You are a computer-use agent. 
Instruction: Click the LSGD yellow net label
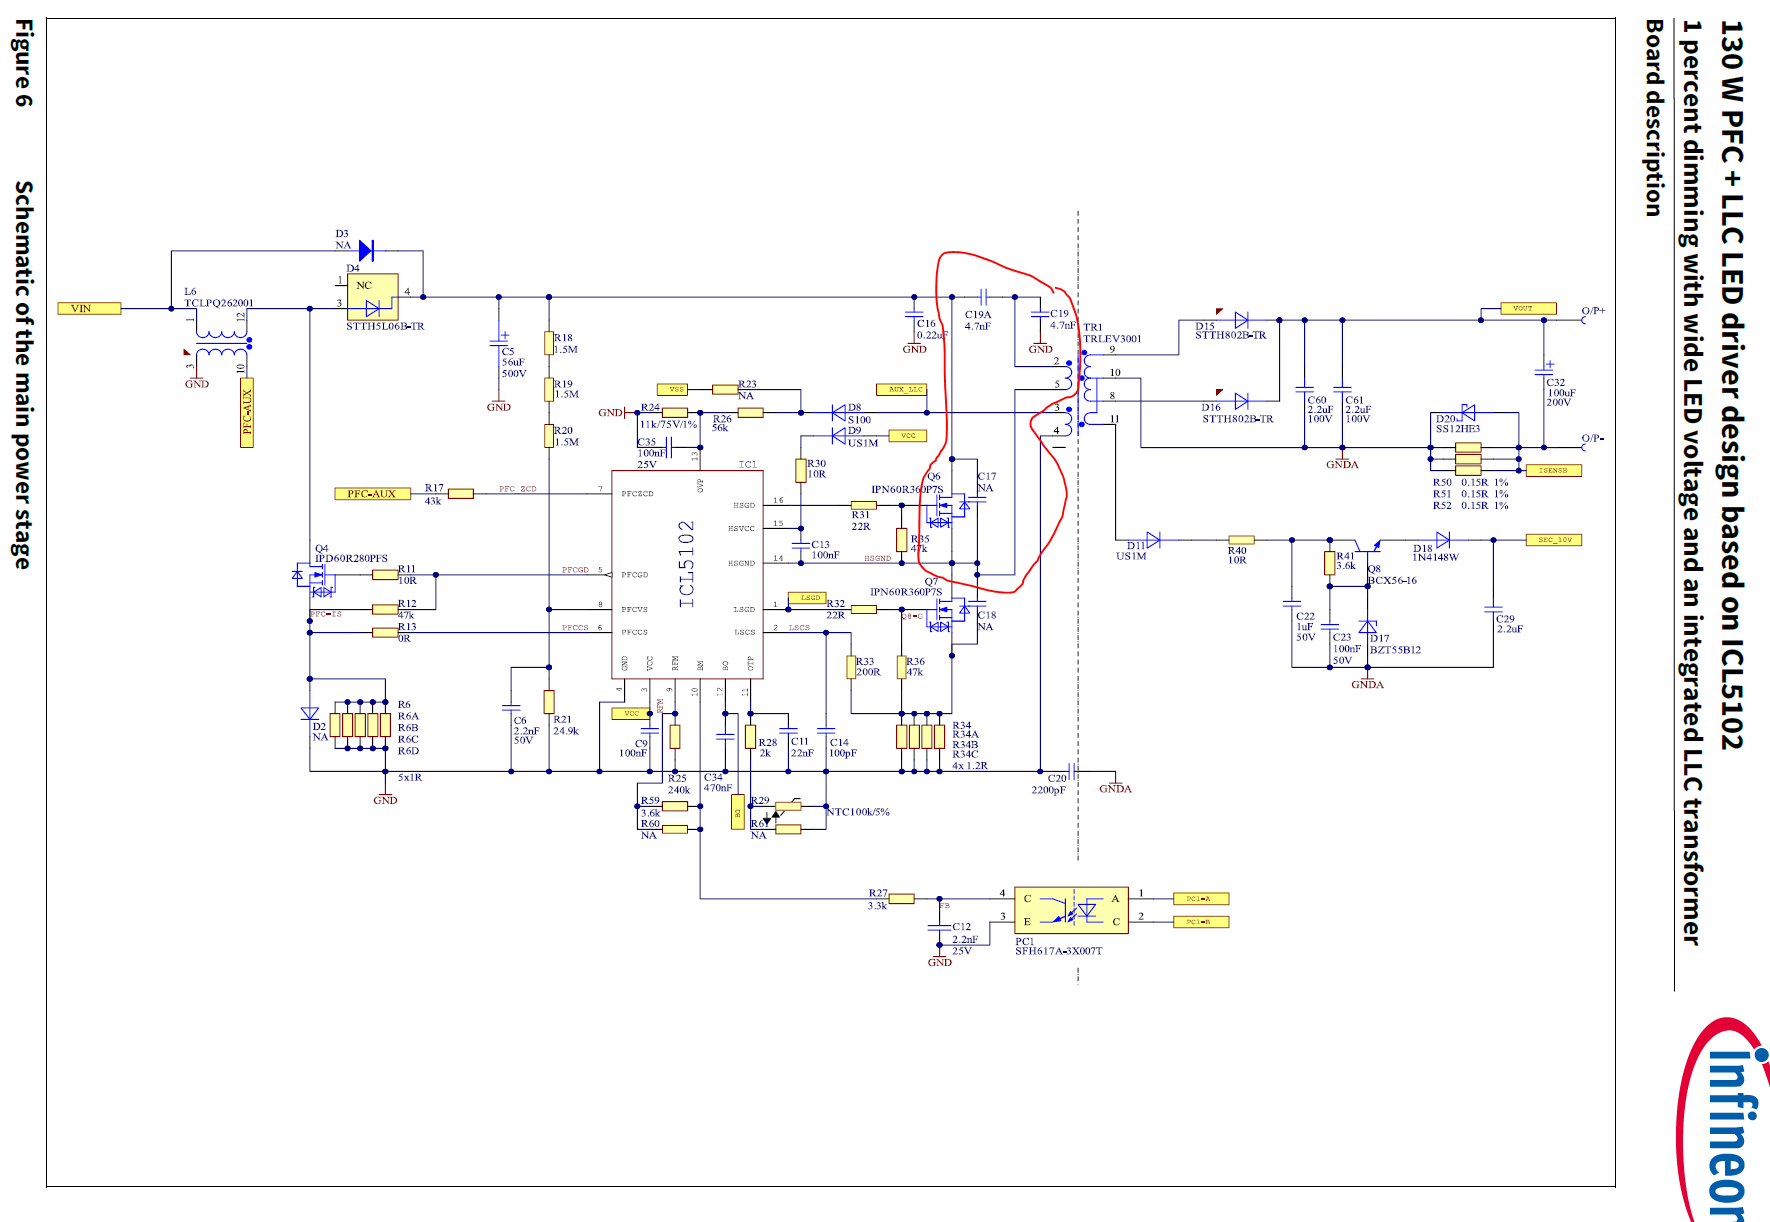pyautogui.click(x=807, y=598)
